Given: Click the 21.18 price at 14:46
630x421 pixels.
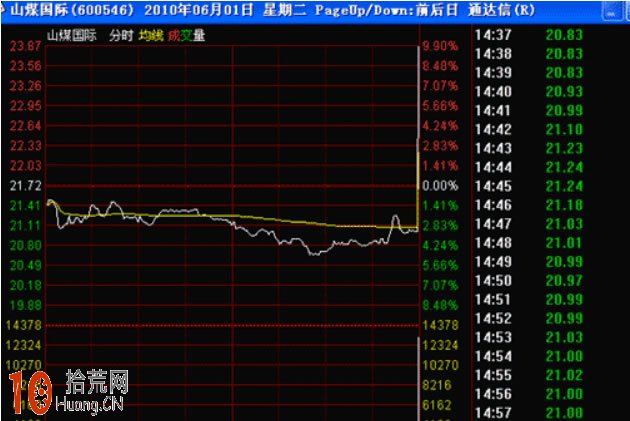Looking at the screenshot, I should pos(564,205).
